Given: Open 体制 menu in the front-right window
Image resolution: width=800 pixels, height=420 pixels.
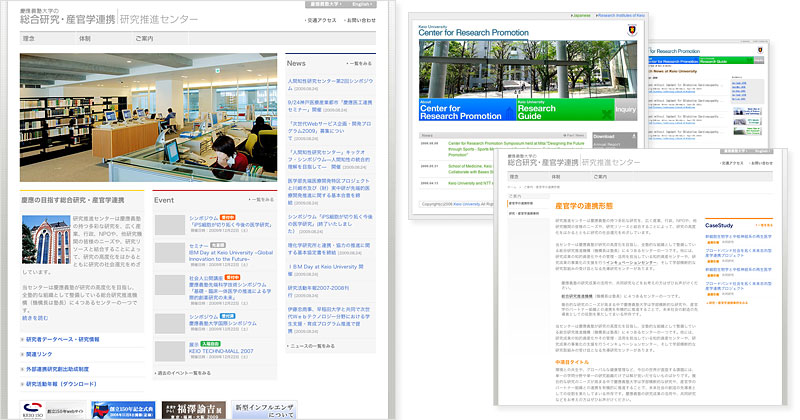Looking at the screenshot, I should click(556, 177).
